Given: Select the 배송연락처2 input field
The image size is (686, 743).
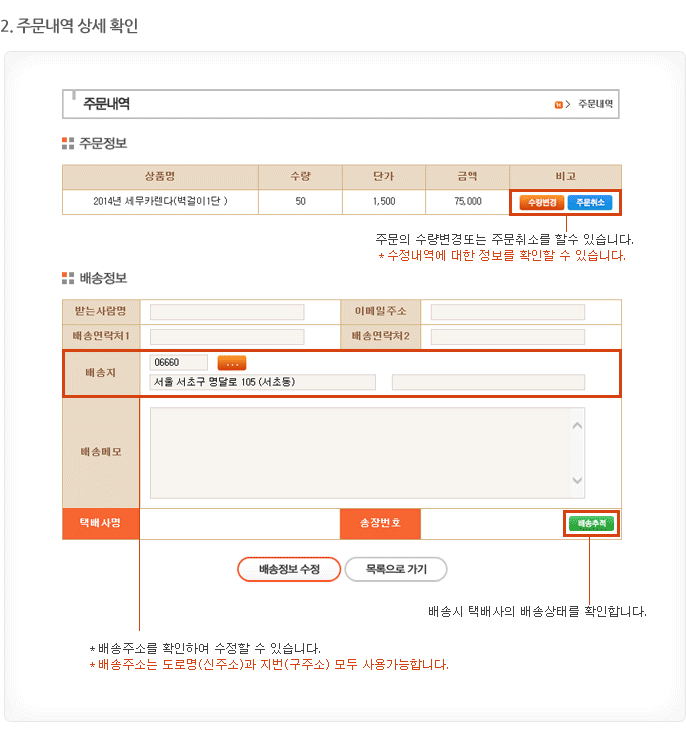Looking at the screenshot, I should point(507,336).
